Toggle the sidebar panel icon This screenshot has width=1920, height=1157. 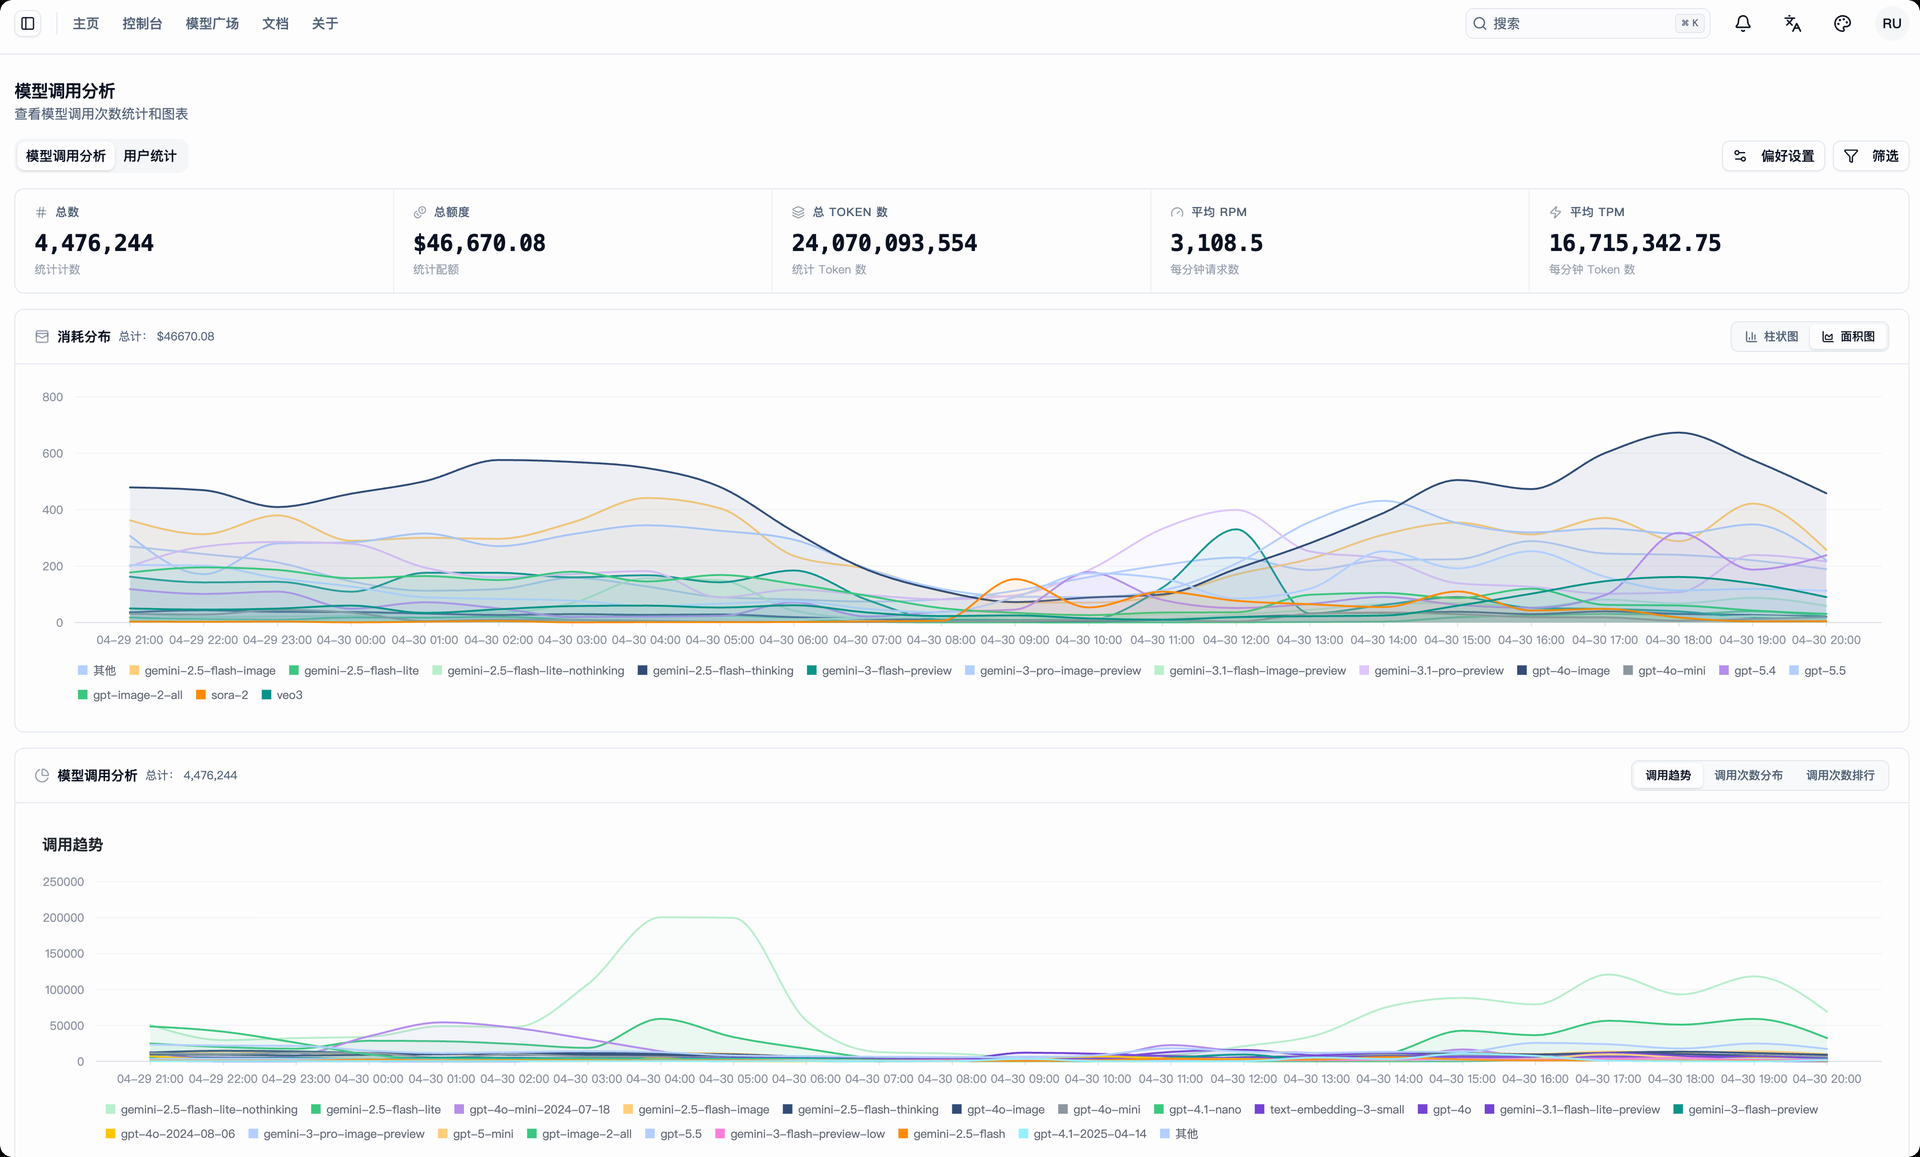pos(28,23)
